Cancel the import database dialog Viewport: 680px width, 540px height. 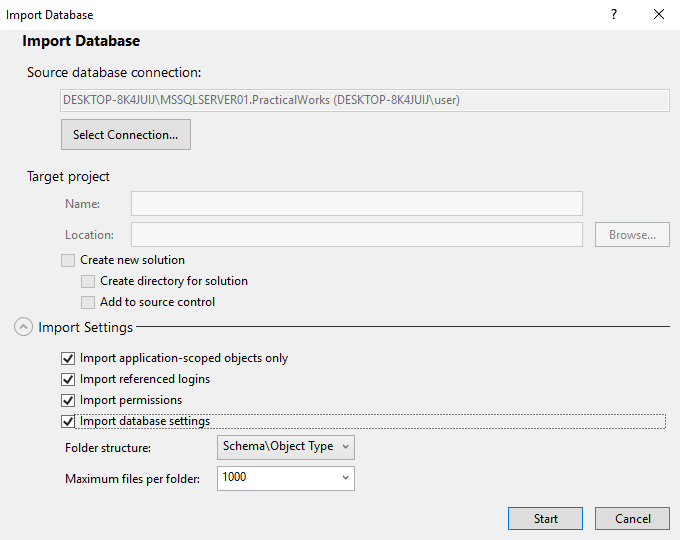tap(632, 518)
